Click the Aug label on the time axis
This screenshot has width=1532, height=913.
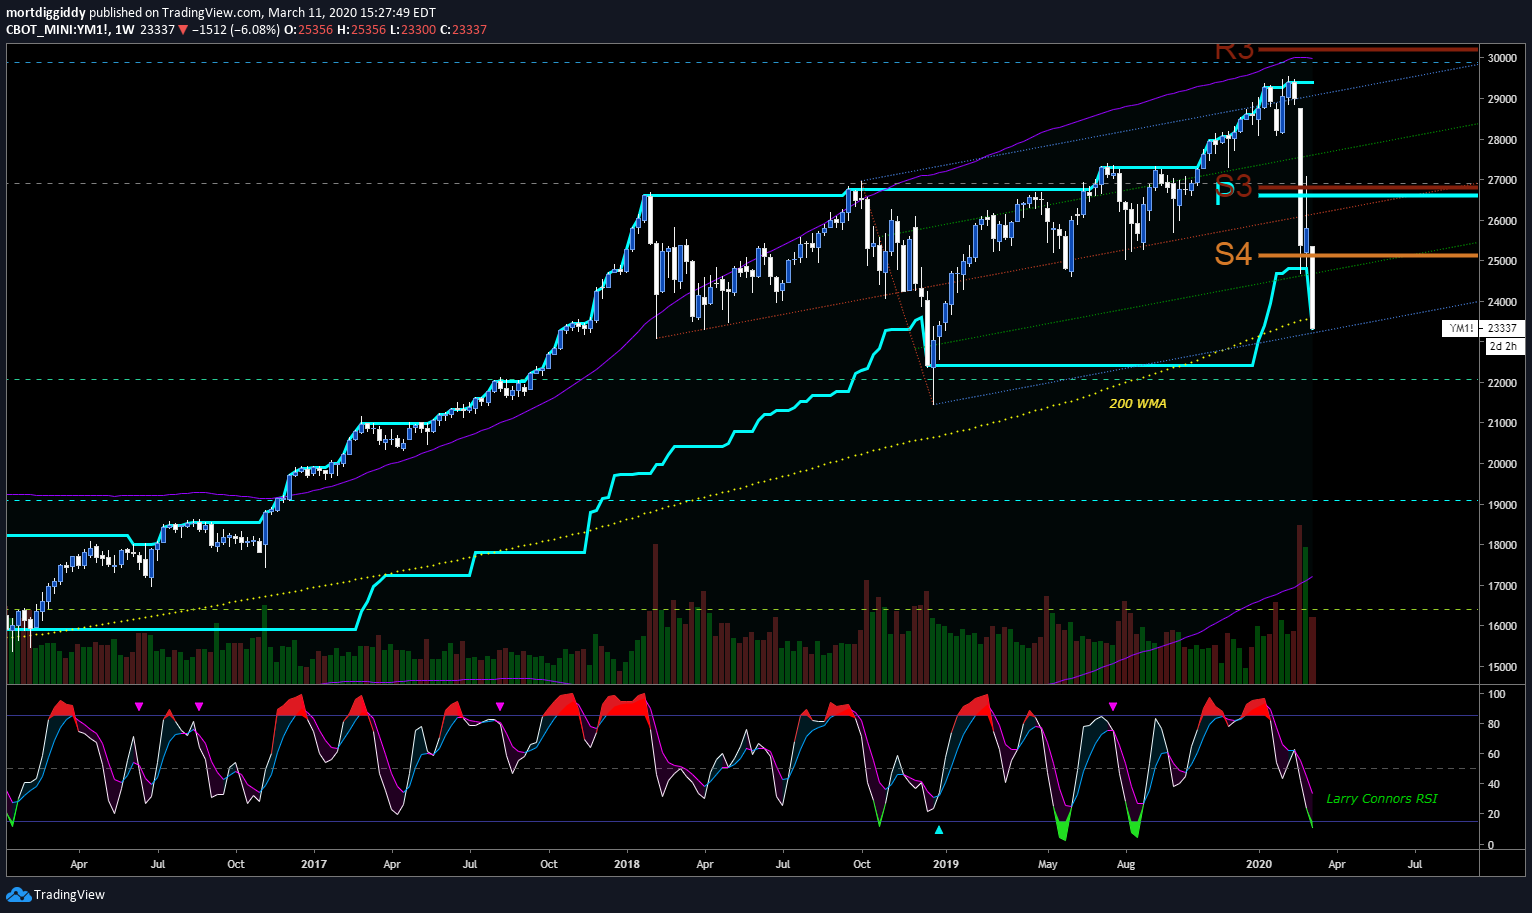tap(1126, 864)
